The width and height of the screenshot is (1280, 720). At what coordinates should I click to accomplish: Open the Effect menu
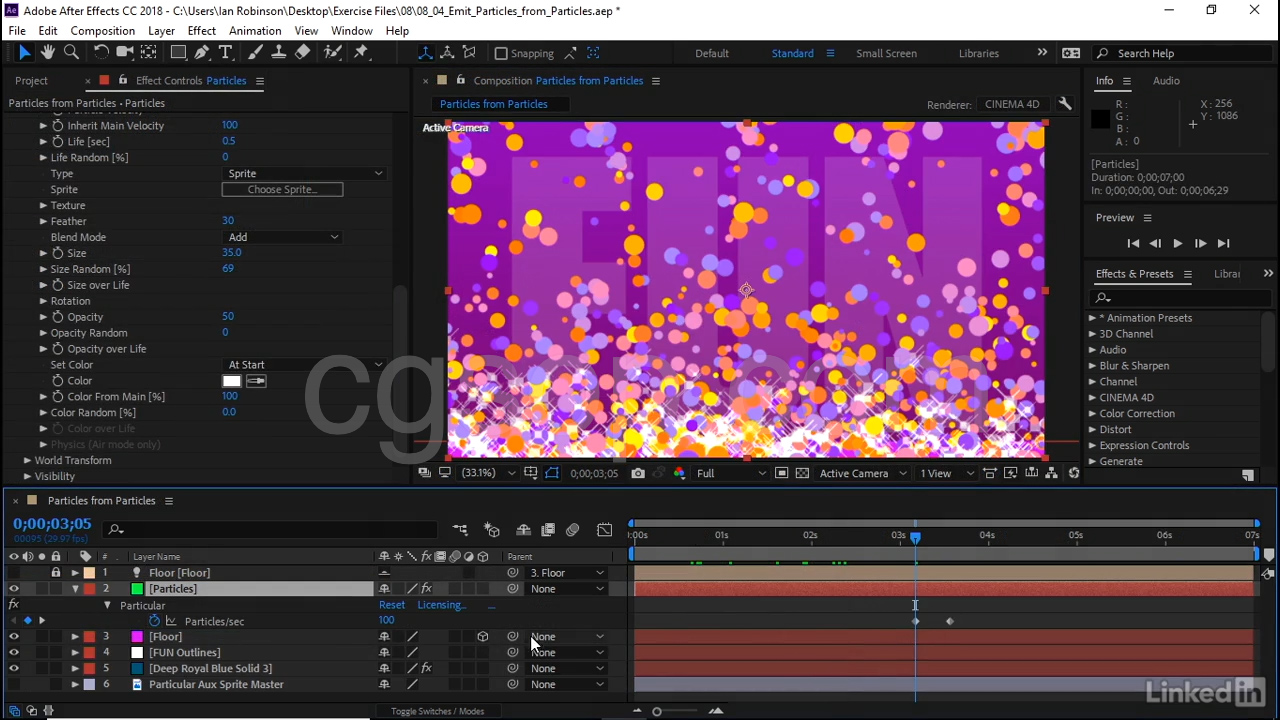[x=201, y=31]
